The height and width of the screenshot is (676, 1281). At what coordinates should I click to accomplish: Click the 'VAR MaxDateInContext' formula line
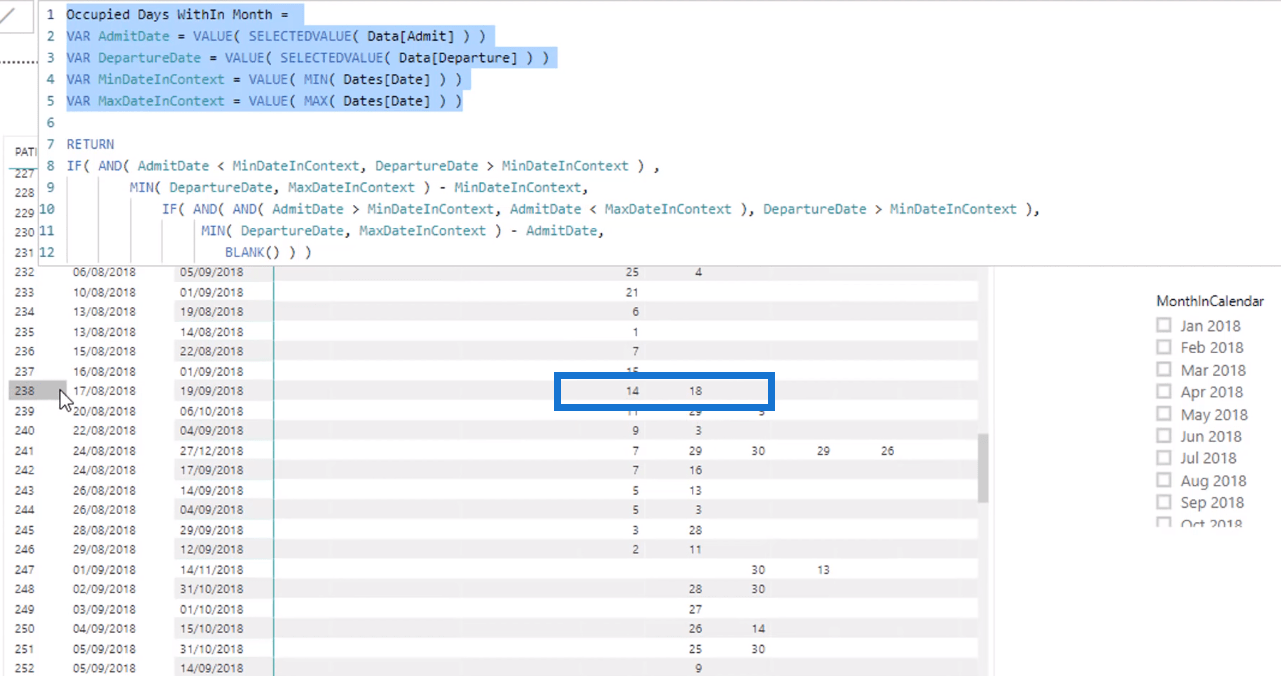pos(264,101)
